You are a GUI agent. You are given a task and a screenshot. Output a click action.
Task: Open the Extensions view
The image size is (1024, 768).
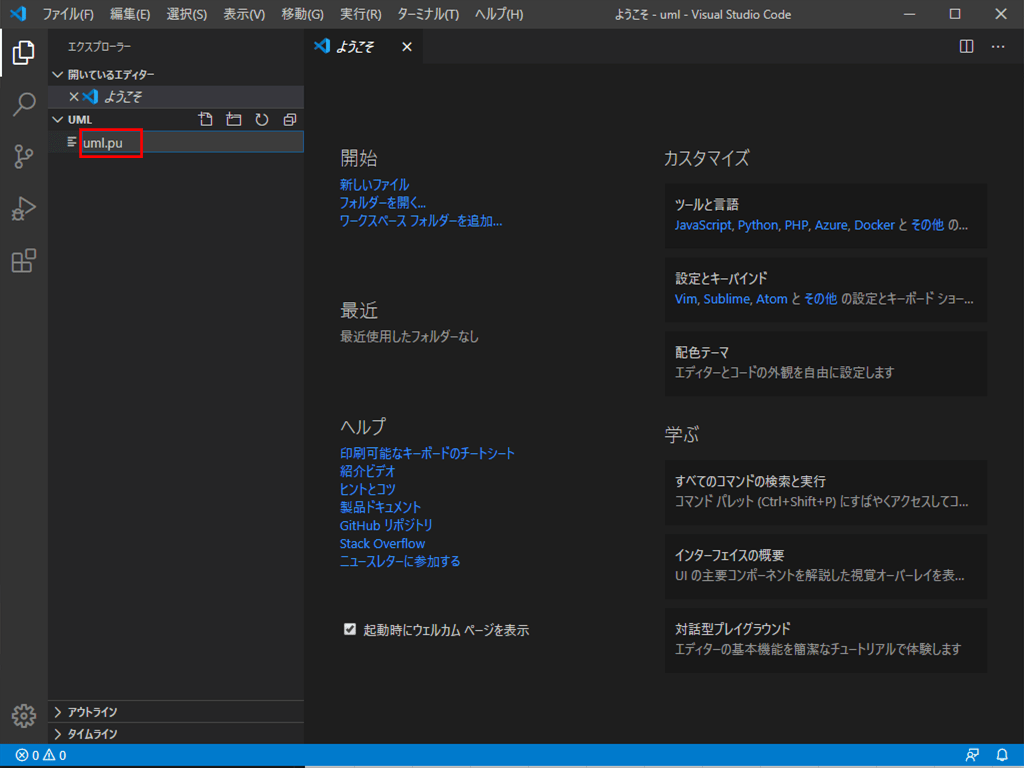pyautogui.click(x=24, y=261)
